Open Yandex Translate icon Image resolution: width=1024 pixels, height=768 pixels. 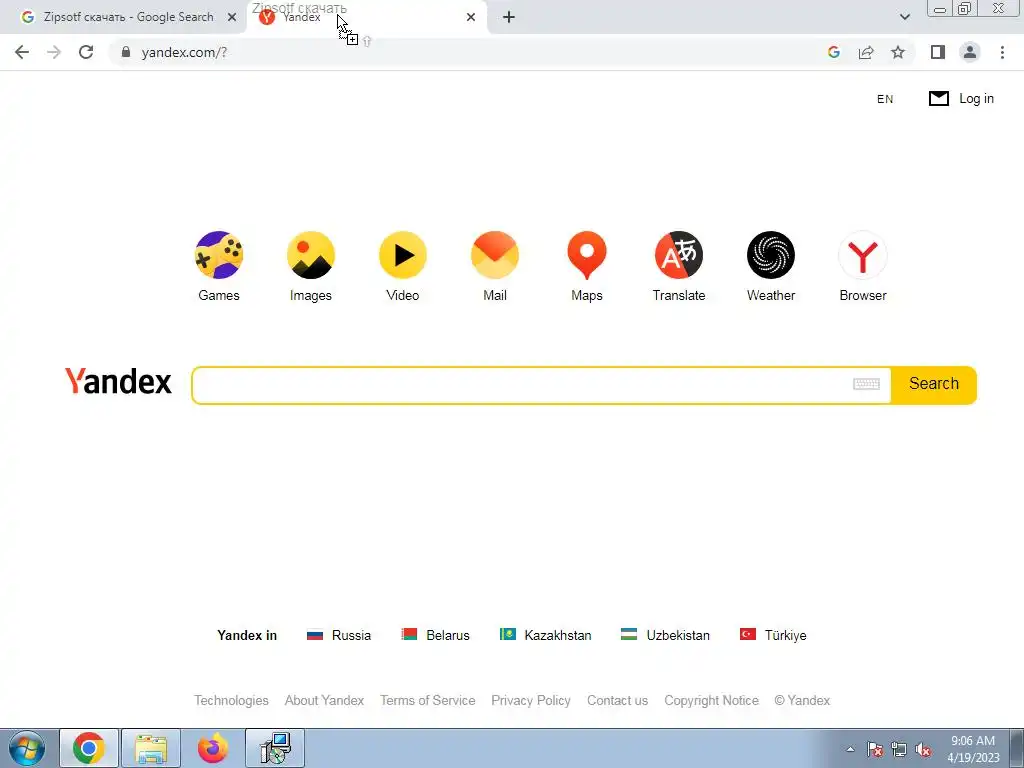coord(679,255)
